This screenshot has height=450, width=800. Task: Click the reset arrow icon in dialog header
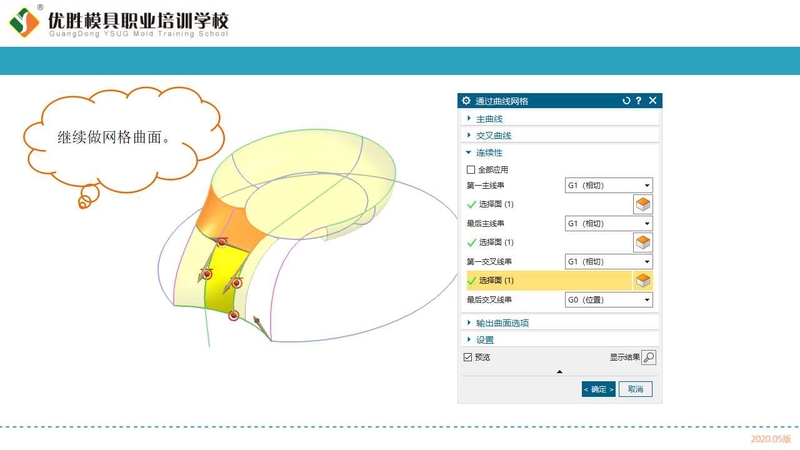point(626,101)
